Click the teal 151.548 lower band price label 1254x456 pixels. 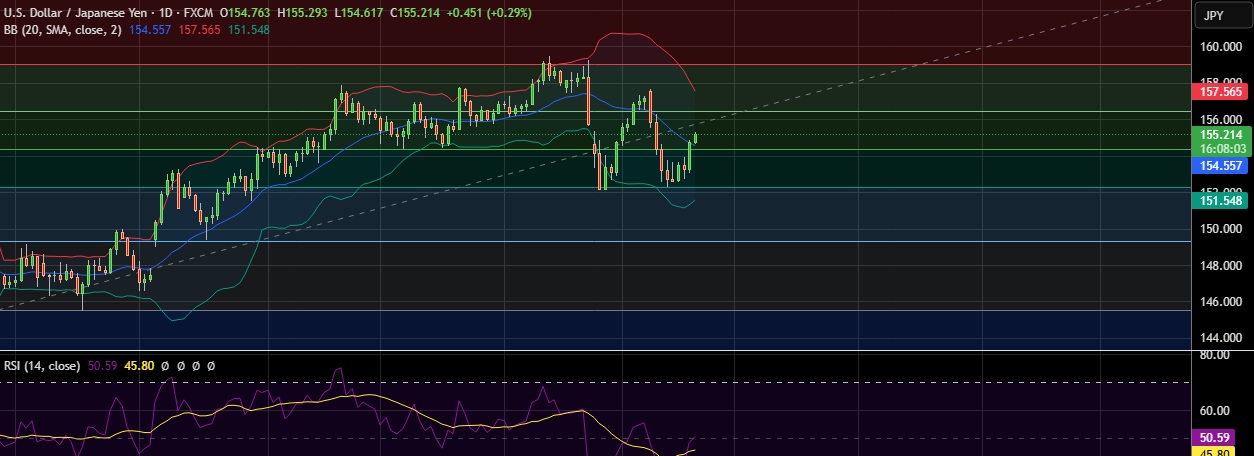coord(1222,201)
